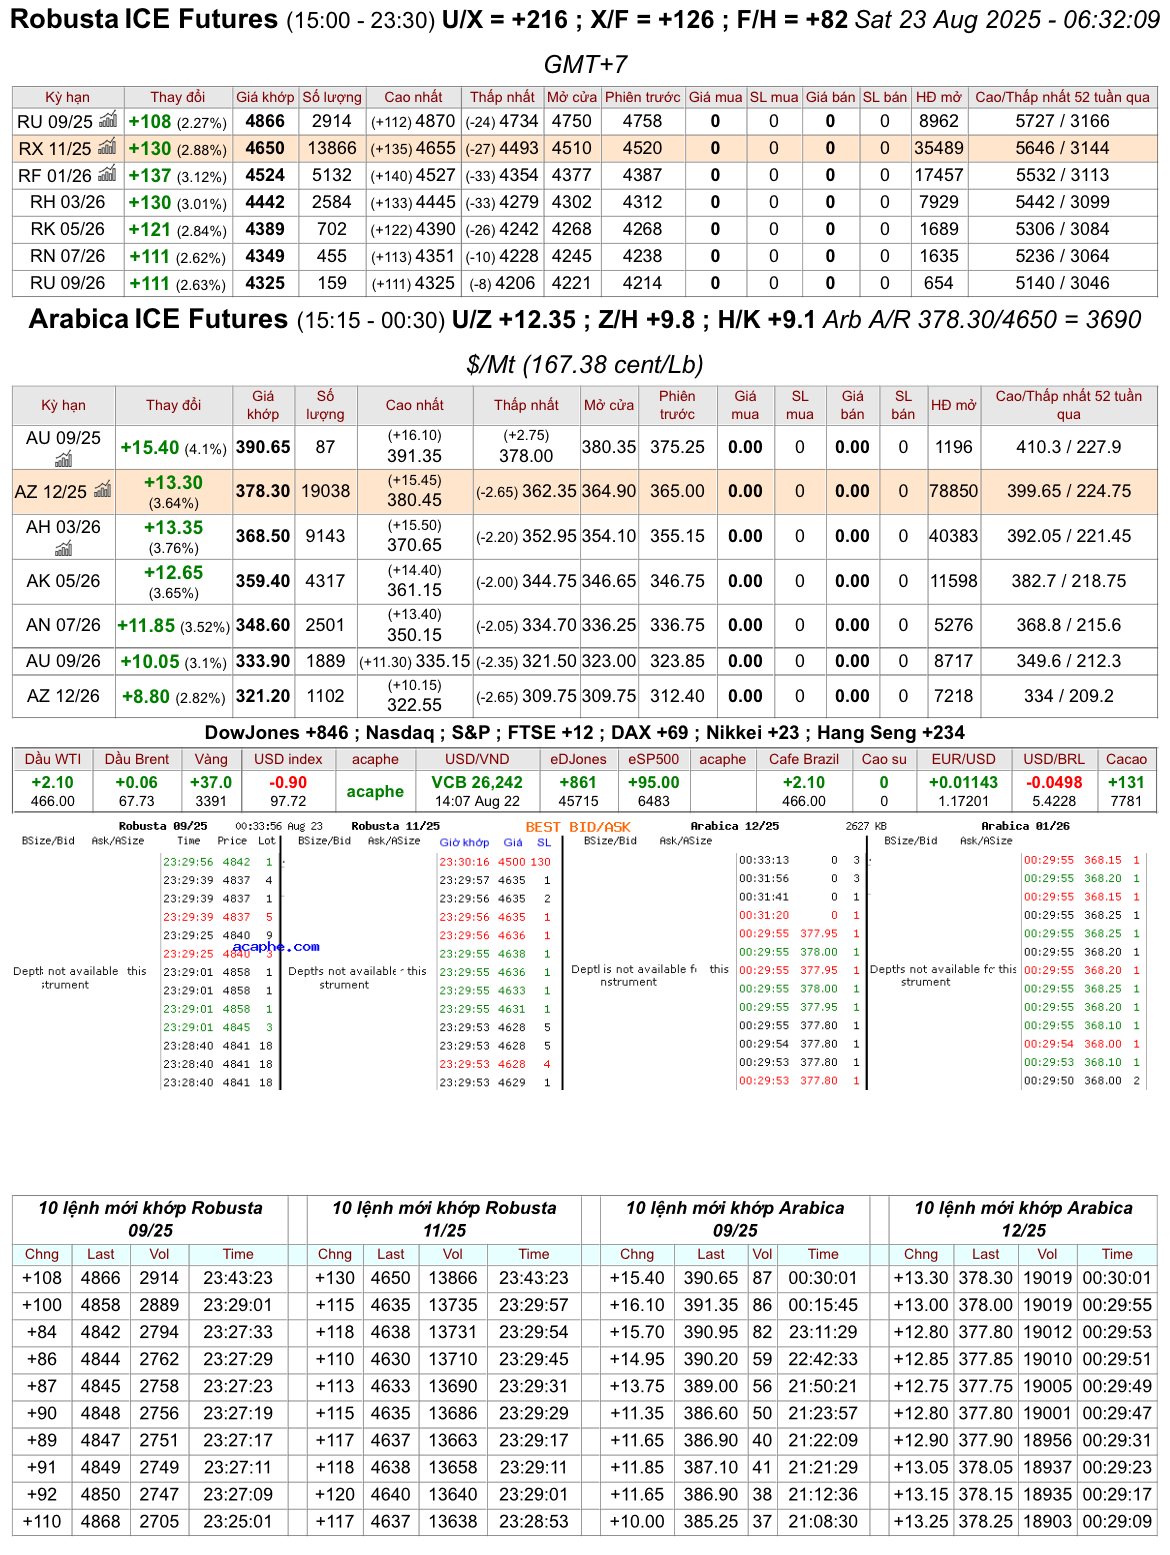
Task: Open the chart icon beside RU 09/25
Action: (108, 120)
